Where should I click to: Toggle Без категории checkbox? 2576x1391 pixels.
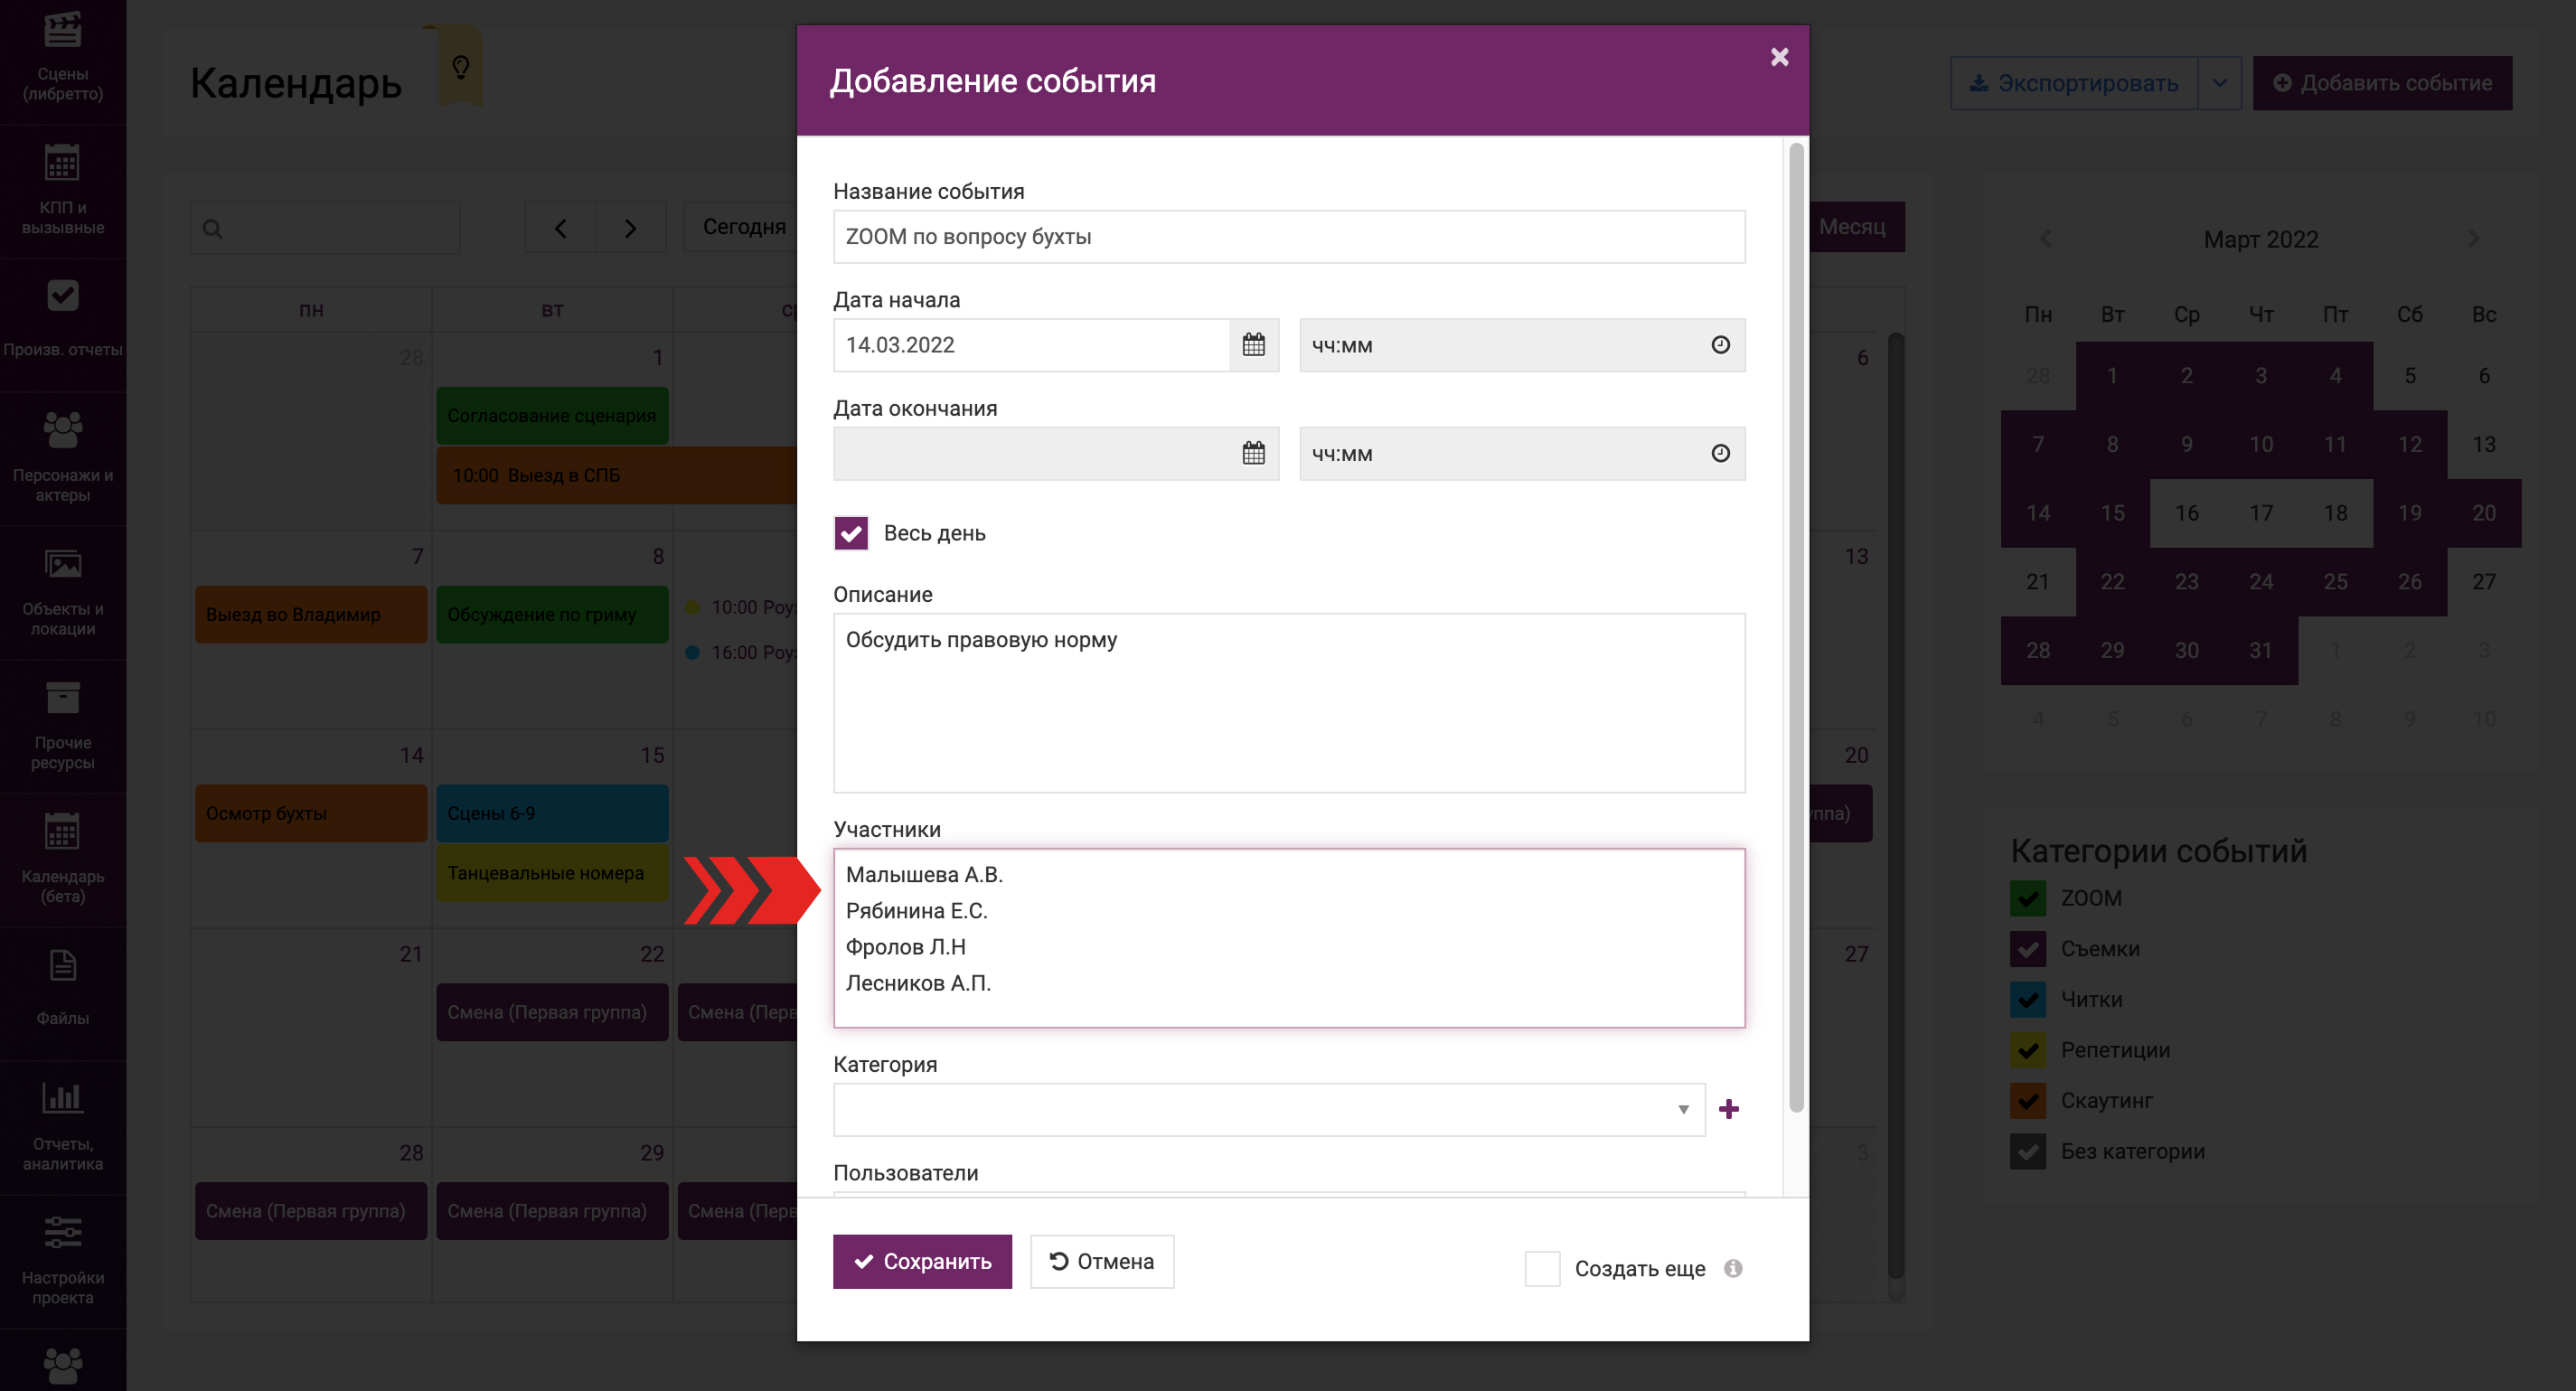(x=2028, y=1151)
